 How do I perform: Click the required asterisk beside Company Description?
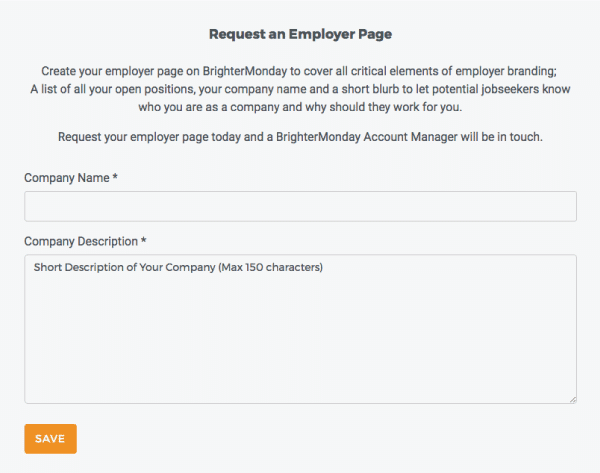(144, 241)
